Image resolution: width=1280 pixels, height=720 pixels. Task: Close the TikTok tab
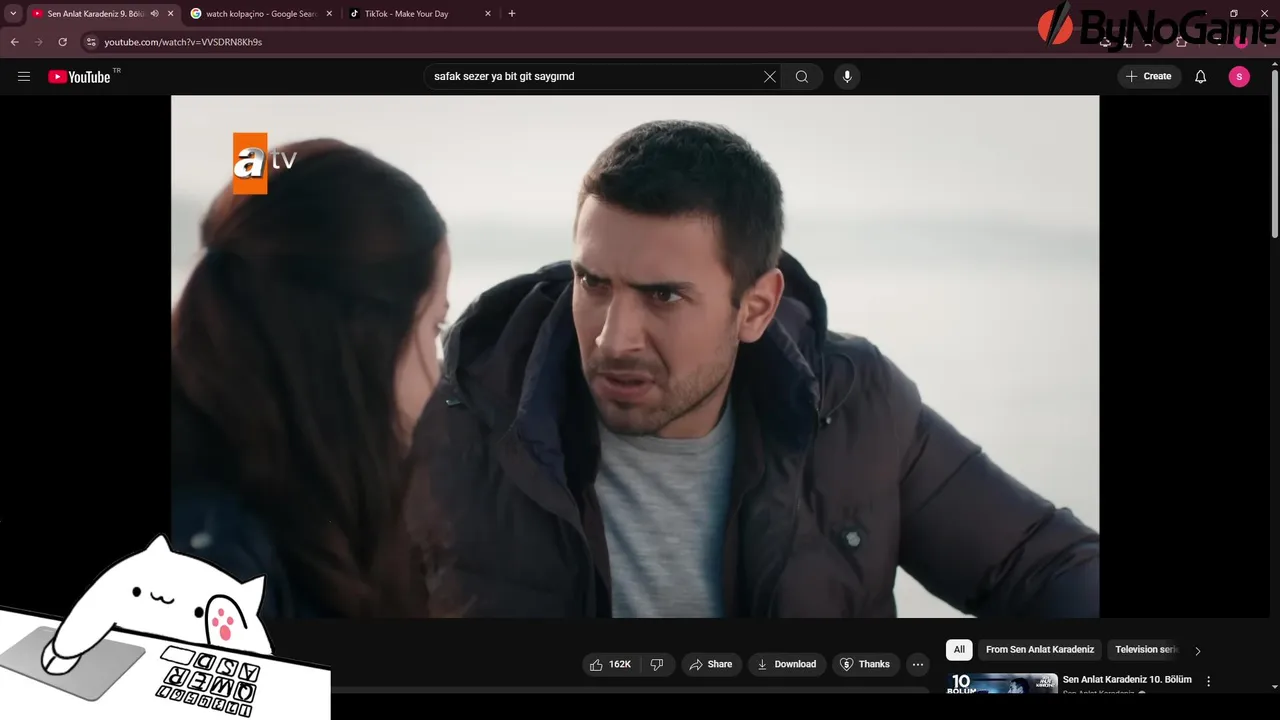[488, 14]
